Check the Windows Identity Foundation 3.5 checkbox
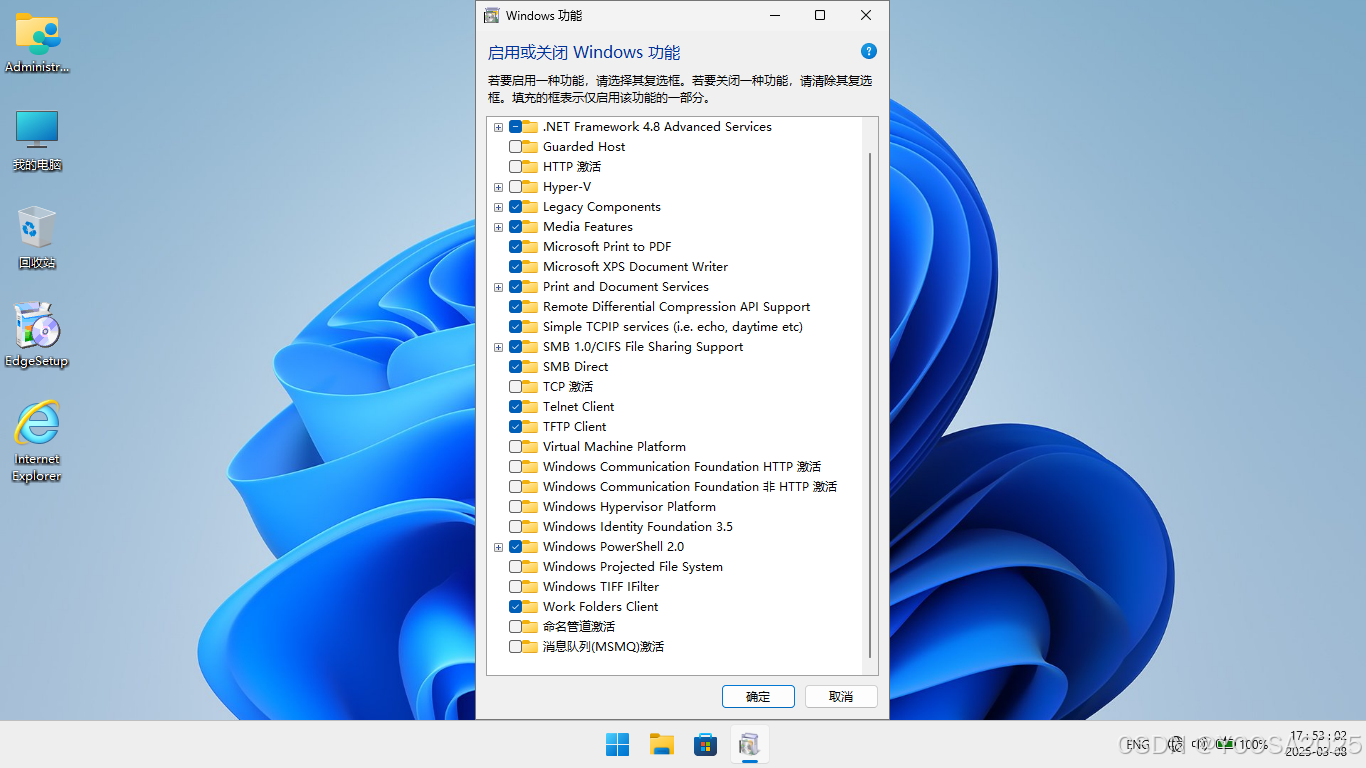1366x768 pixels. tap(515, 527)
